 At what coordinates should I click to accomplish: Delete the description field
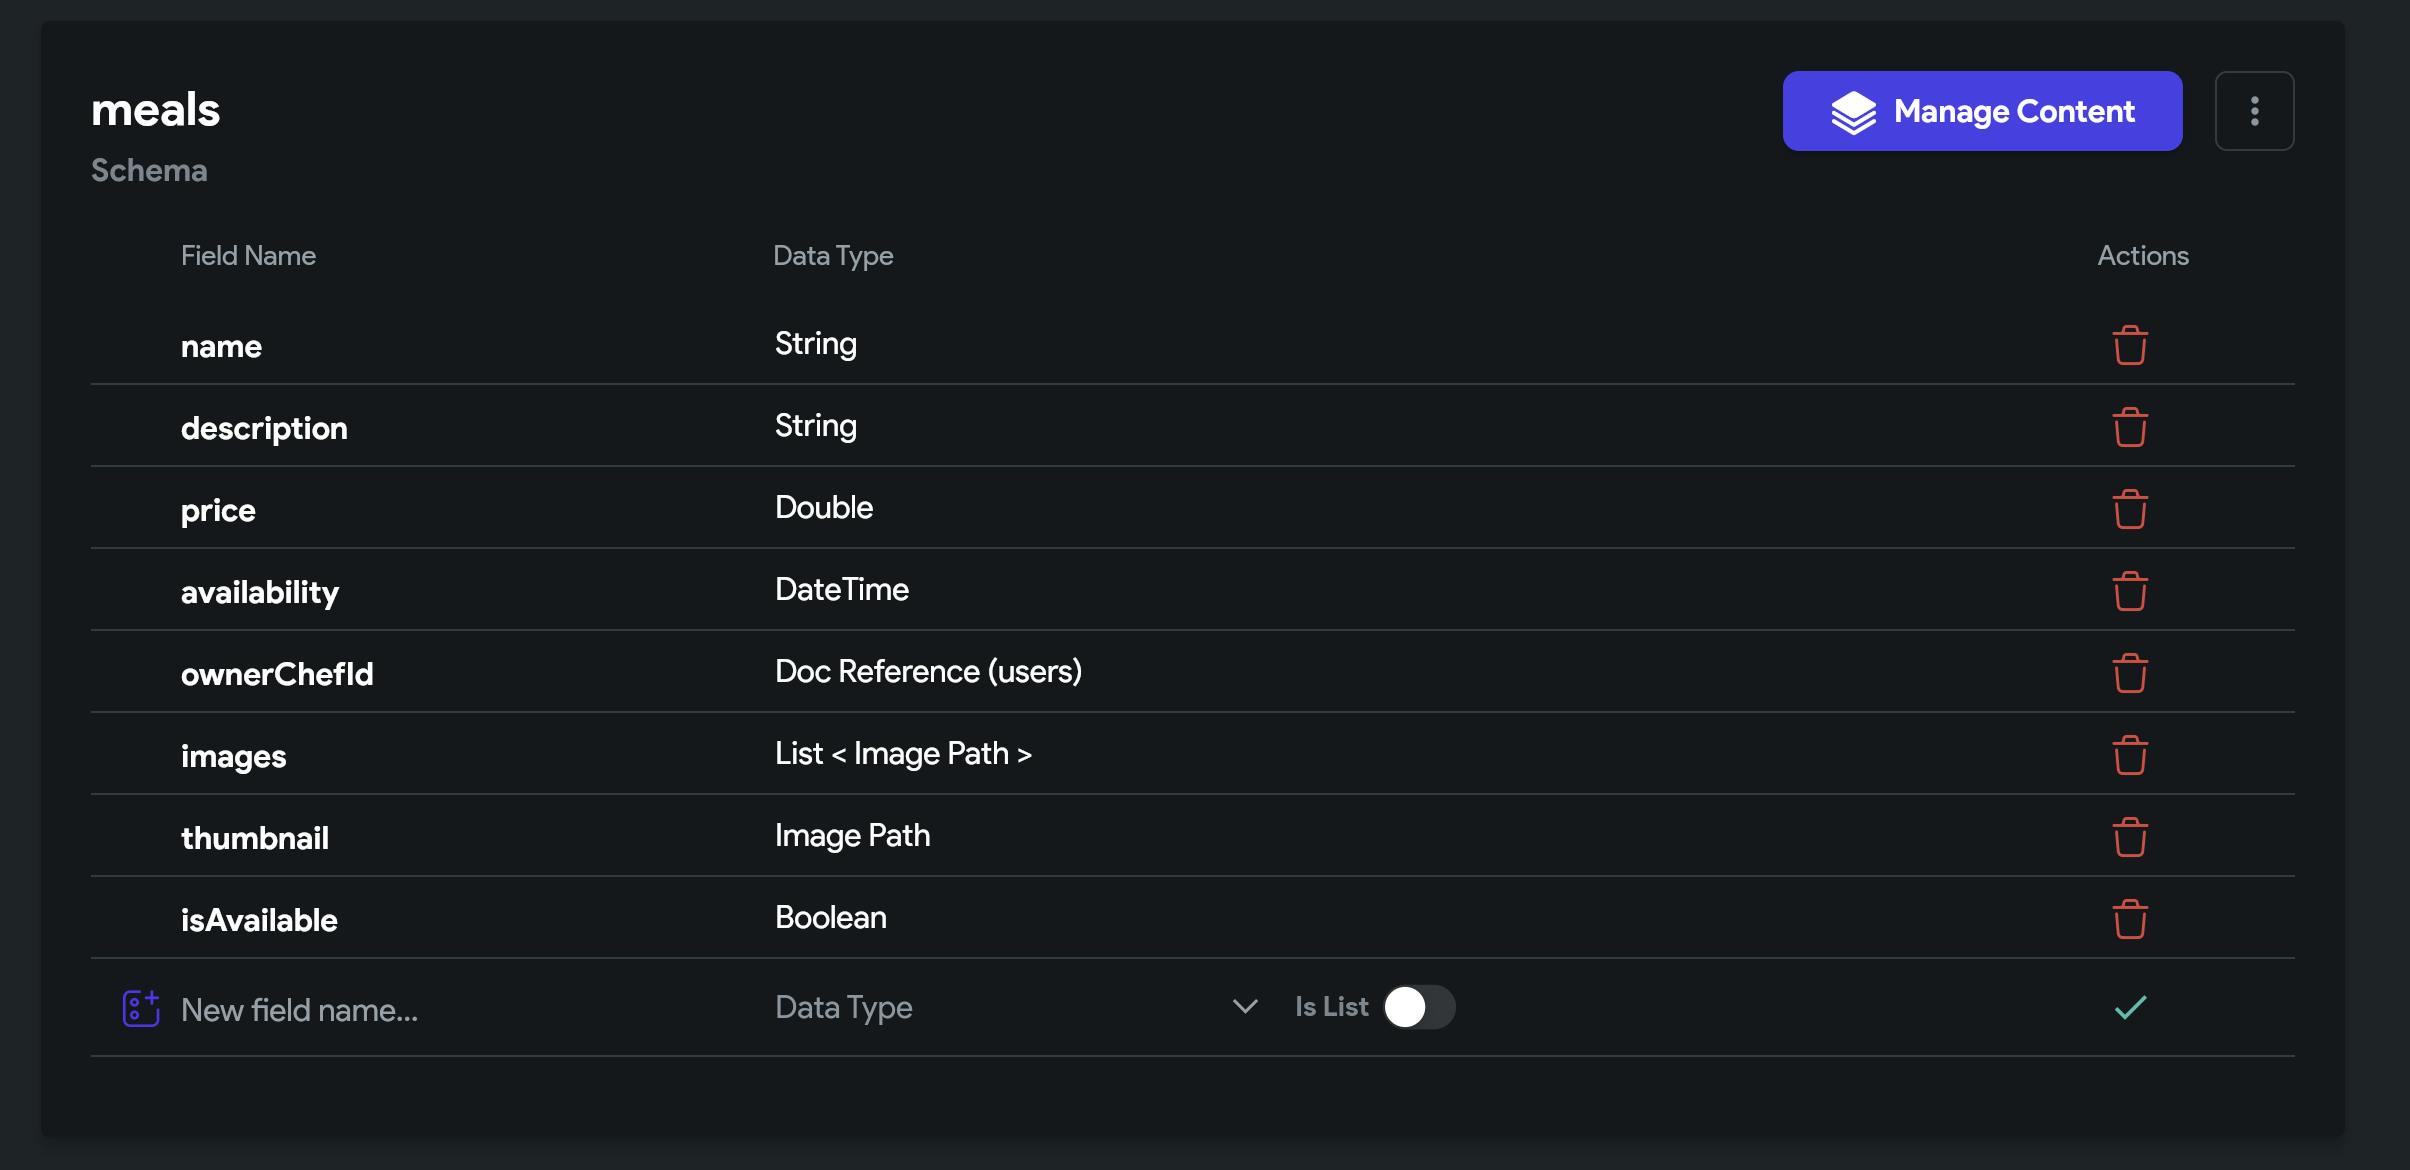[x=2130, y=427]
